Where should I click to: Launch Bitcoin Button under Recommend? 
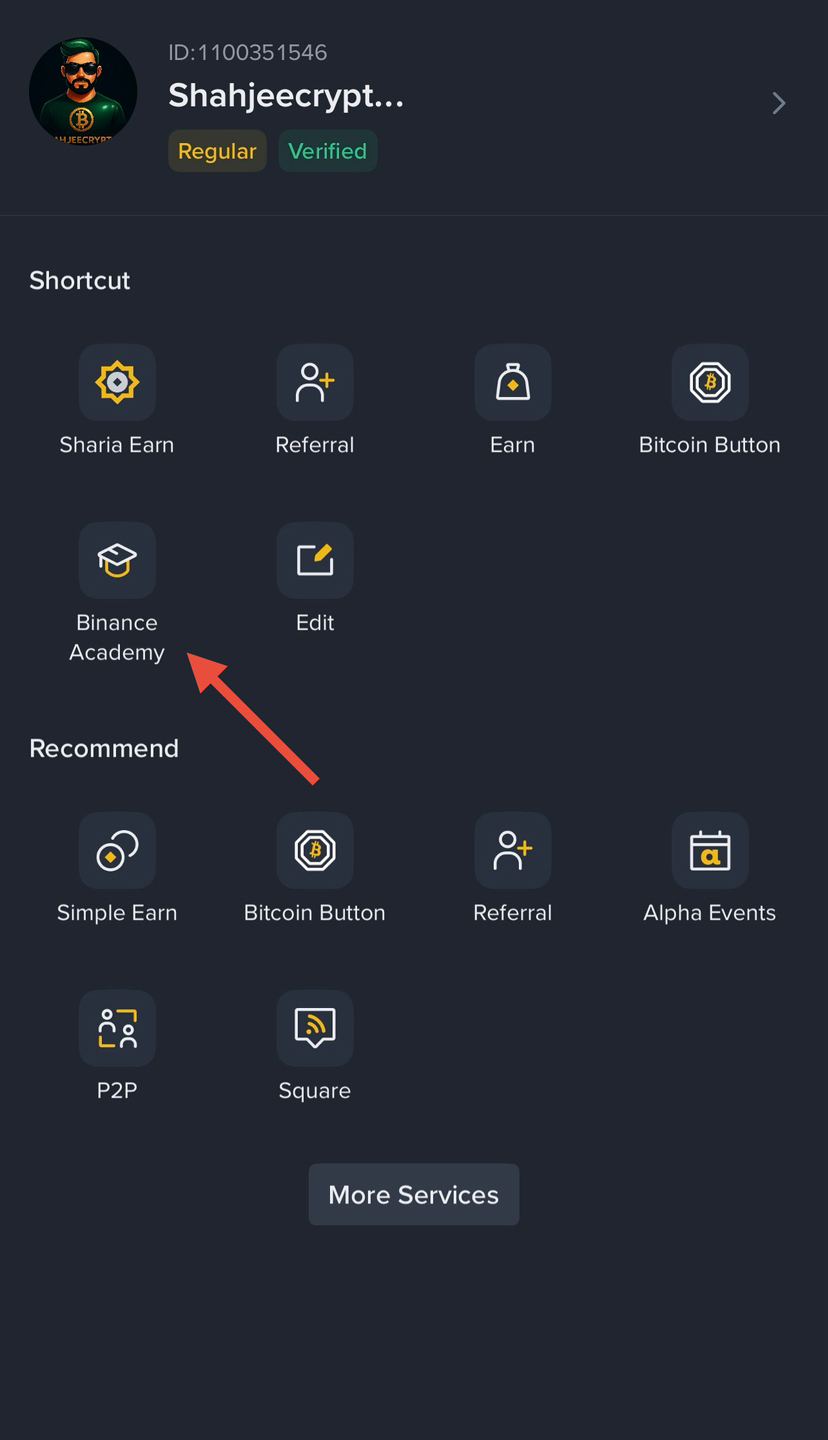(x=315, y=850)
